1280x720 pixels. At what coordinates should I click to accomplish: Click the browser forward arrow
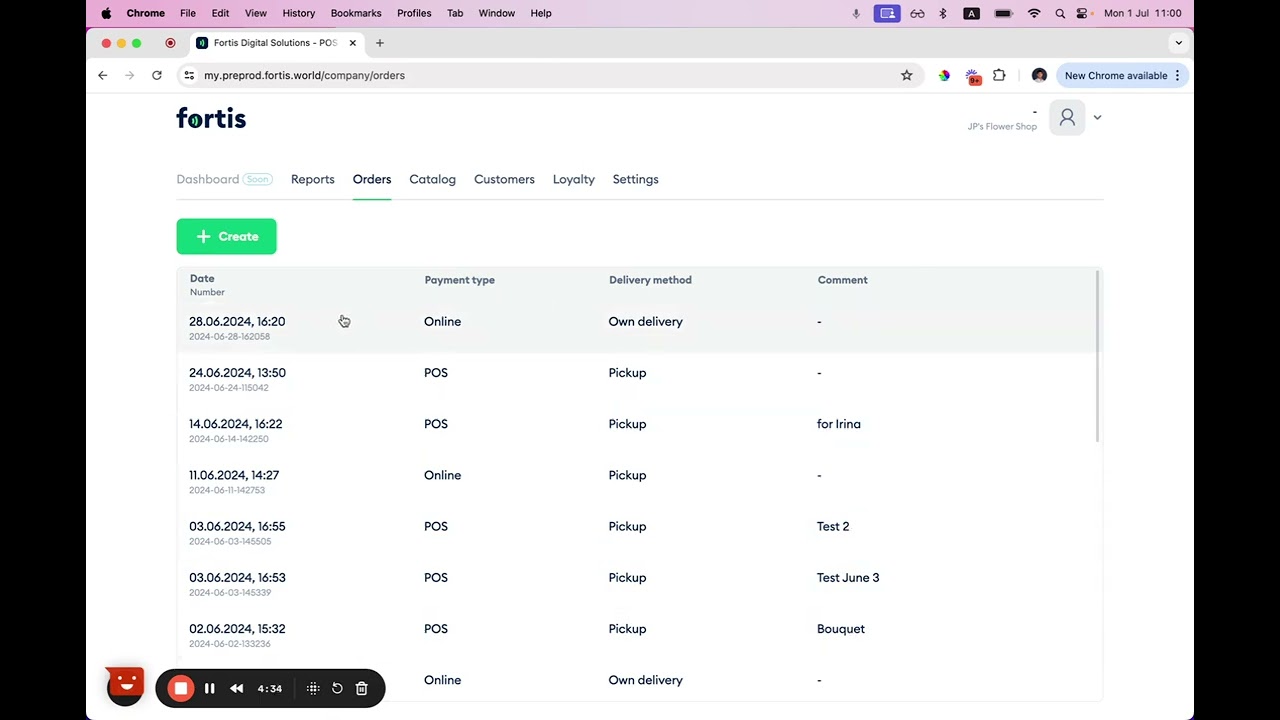129,75
